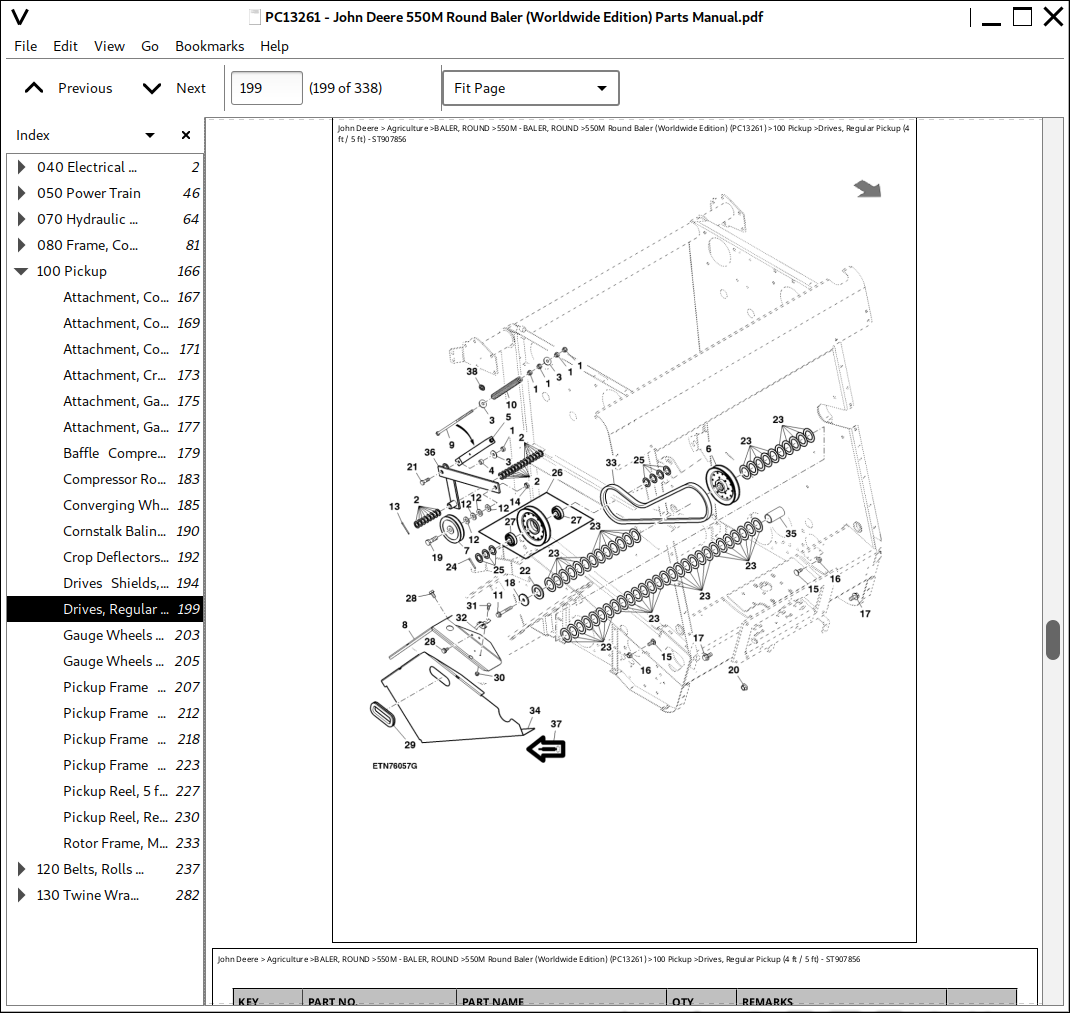Viewport: 1070px width, 1013px height.
Task: Expand the 070 Hydraulic section
Action: [21, 219]
